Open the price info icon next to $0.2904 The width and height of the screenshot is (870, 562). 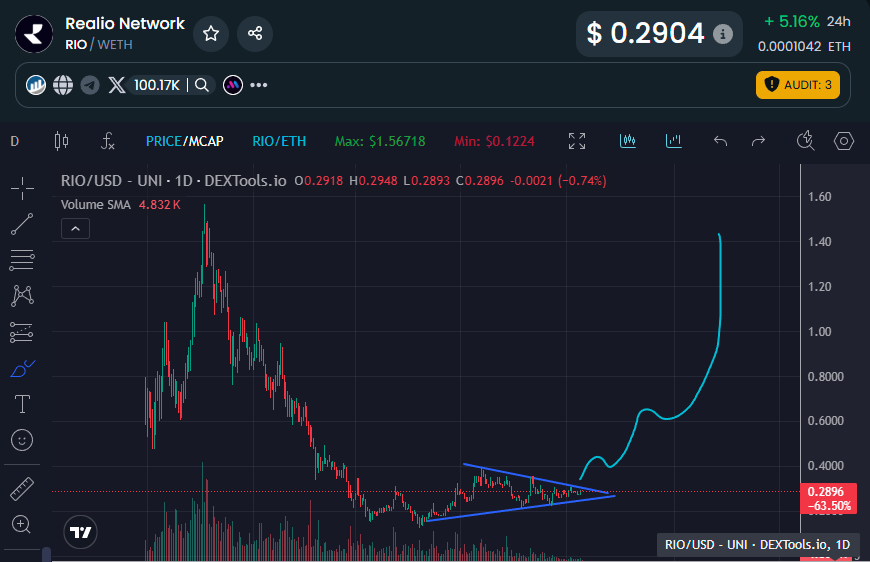coord(722,34)
